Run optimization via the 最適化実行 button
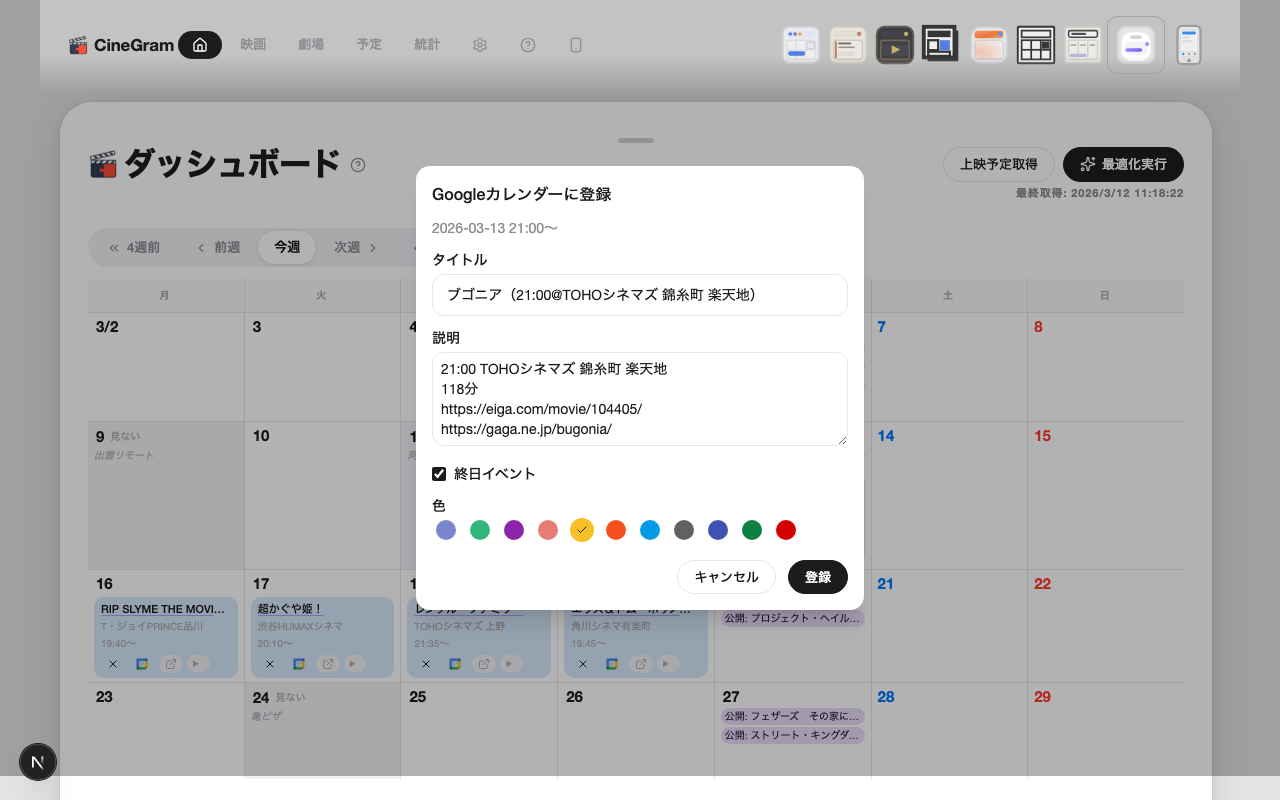The height and width of the screenshot is (800, 1280). (1122, 164)
